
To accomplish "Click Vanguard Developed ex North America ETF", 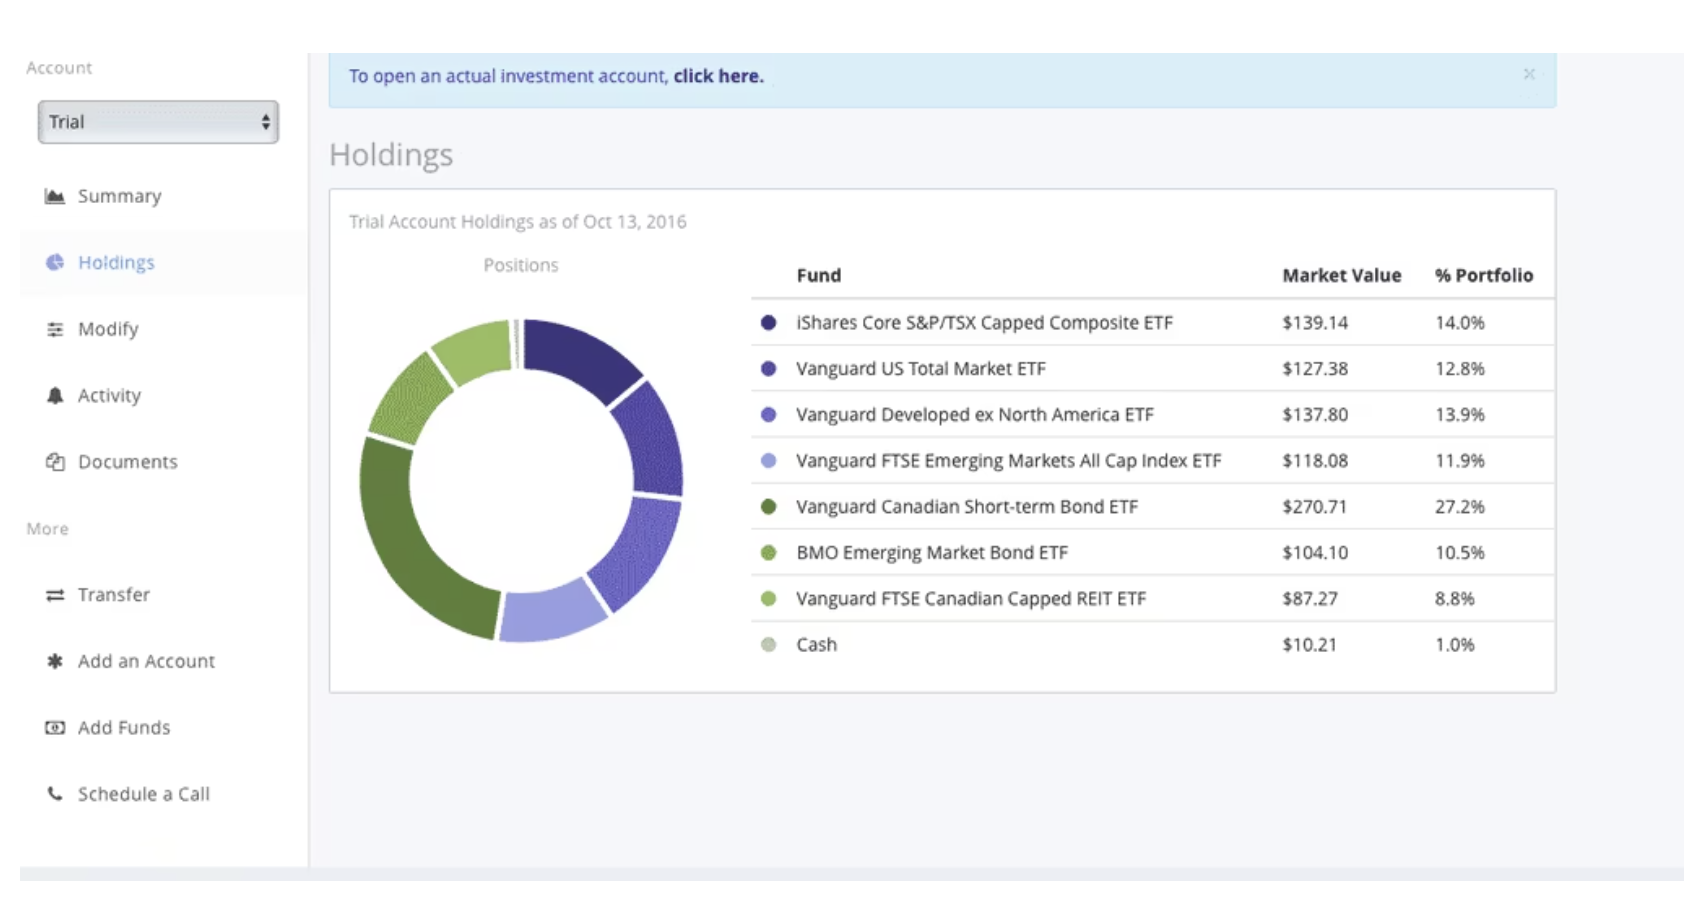I will 975,415.
